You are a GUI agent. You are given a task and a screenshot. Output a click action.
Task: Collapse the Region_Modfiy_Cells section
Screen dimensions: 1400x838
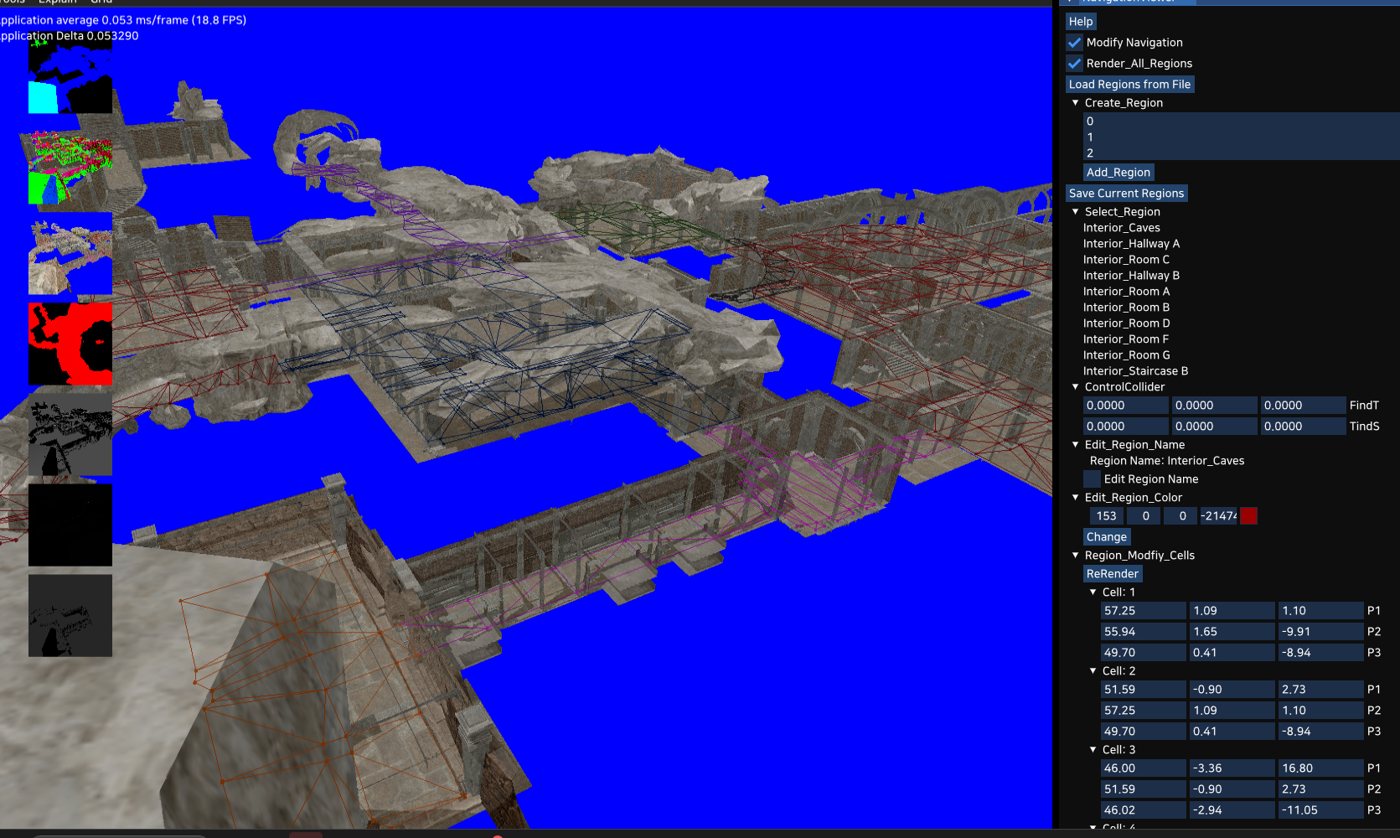1075,555
